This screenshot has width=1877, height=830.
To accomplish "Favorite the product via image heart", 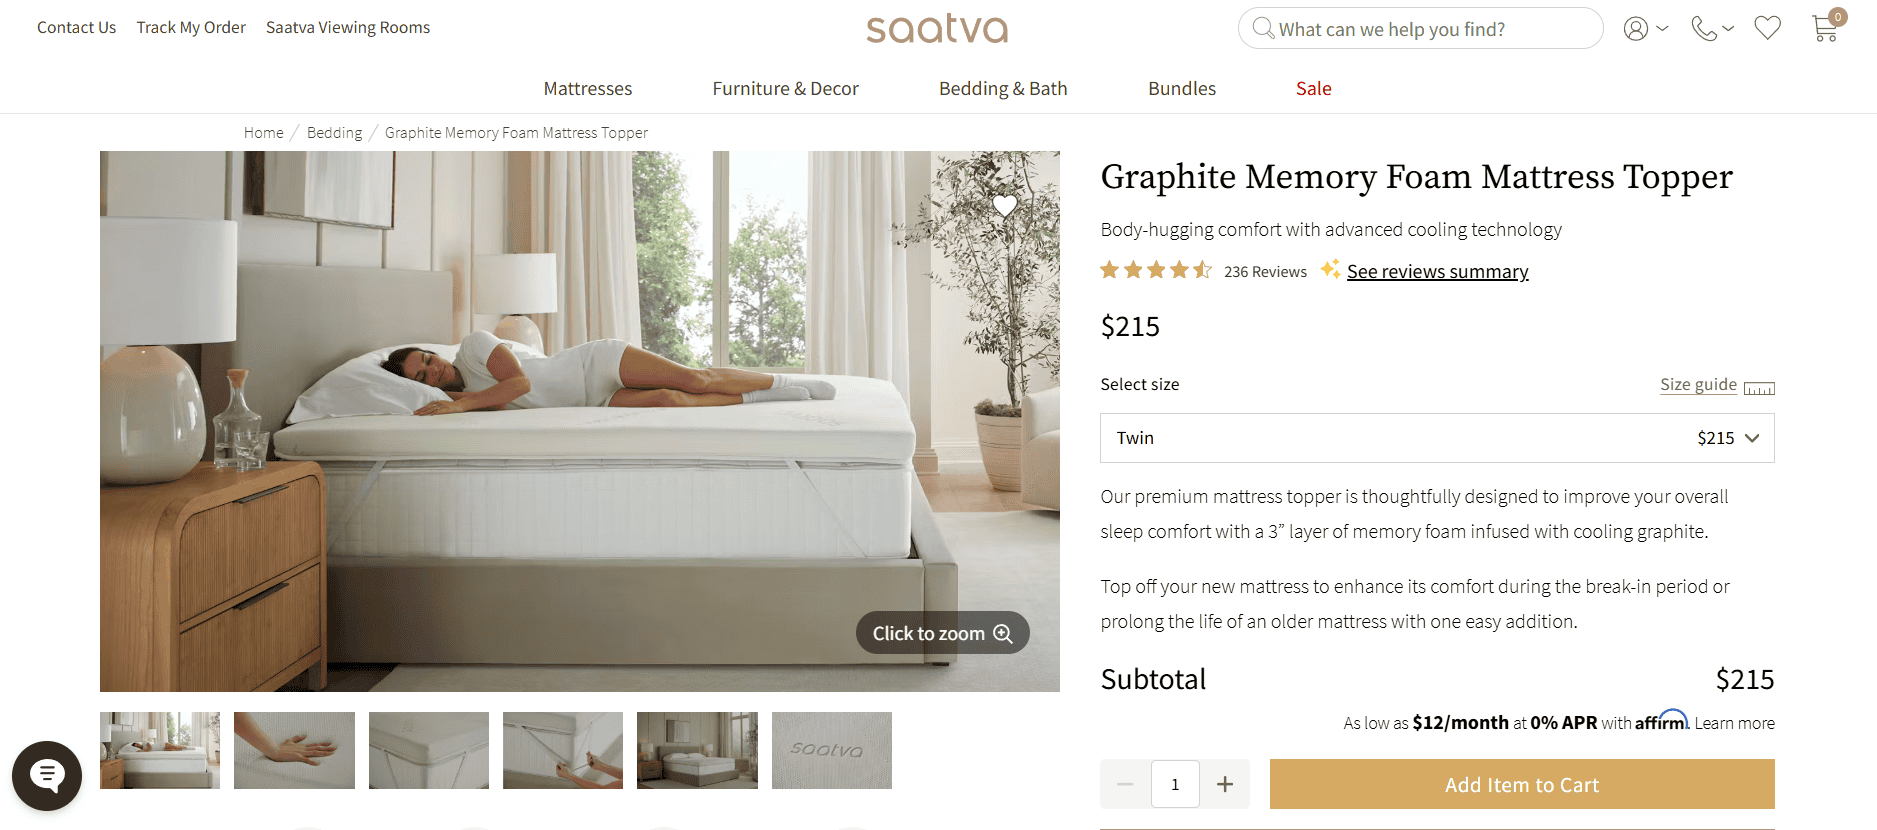I will 1004,205.
